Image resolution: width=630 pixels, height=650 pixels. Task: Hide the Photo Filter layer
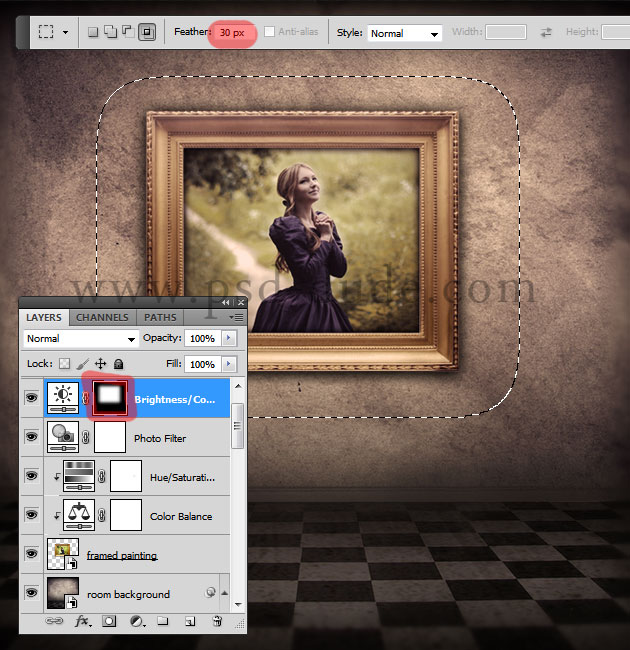coord(31,437)
